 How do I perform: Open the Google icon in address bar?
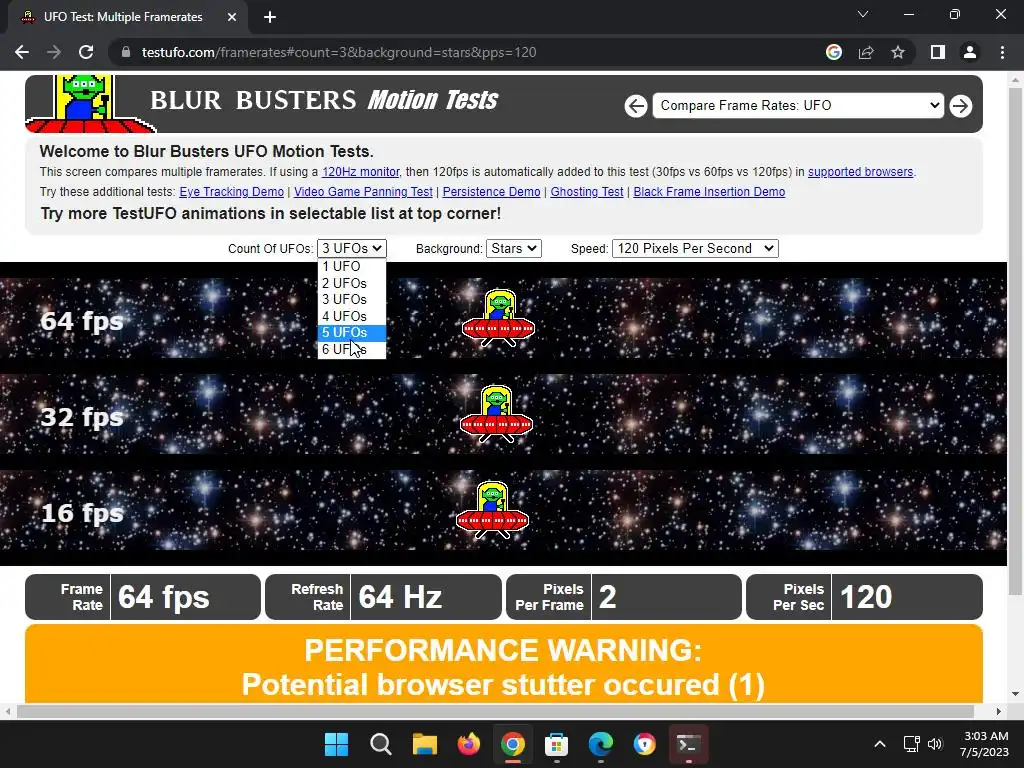834,52
